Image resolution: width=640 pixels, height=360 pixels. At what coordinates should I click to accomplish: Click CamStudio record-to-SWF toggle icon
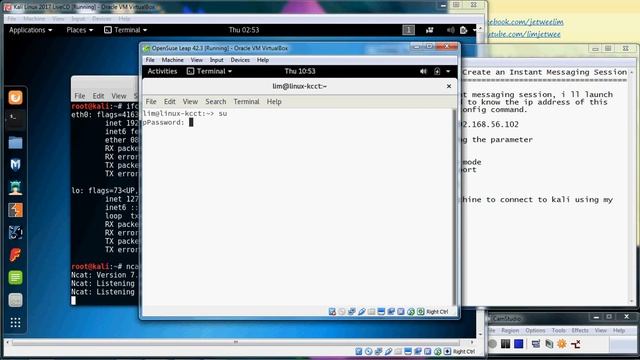pos(576,344)
